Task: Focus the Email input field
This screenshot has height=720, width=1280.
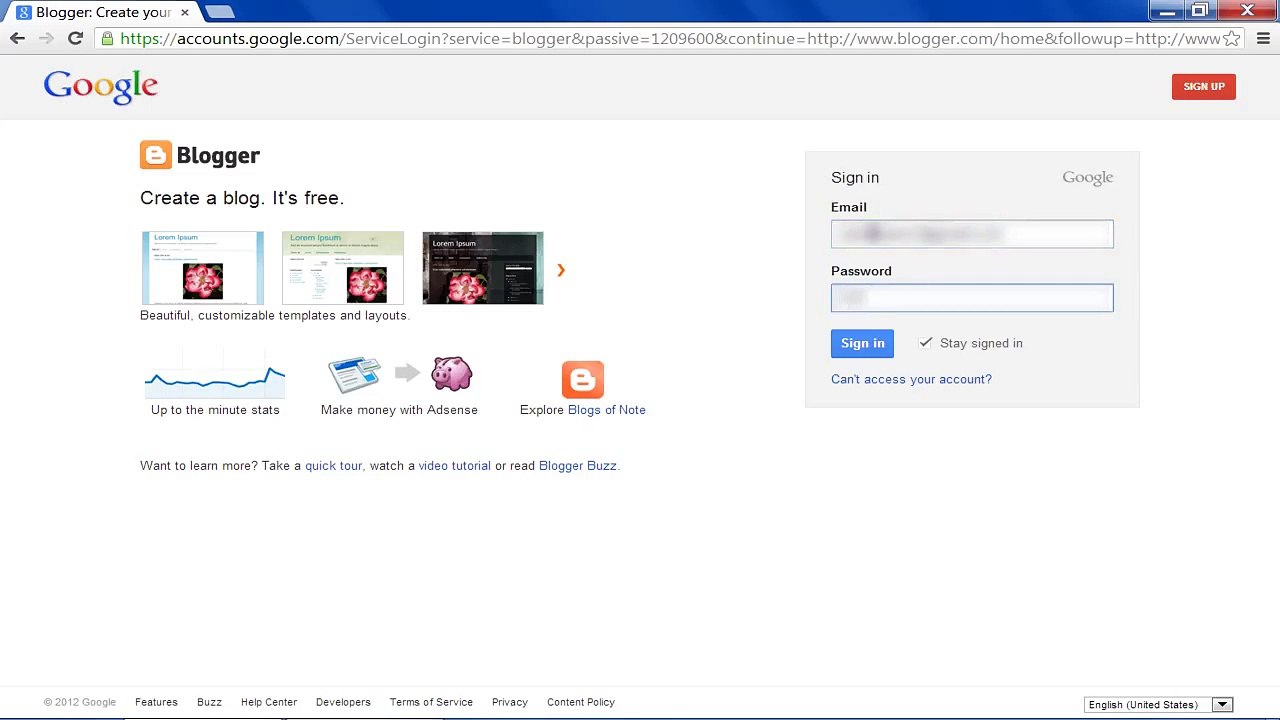Action: tap(972, 234)
